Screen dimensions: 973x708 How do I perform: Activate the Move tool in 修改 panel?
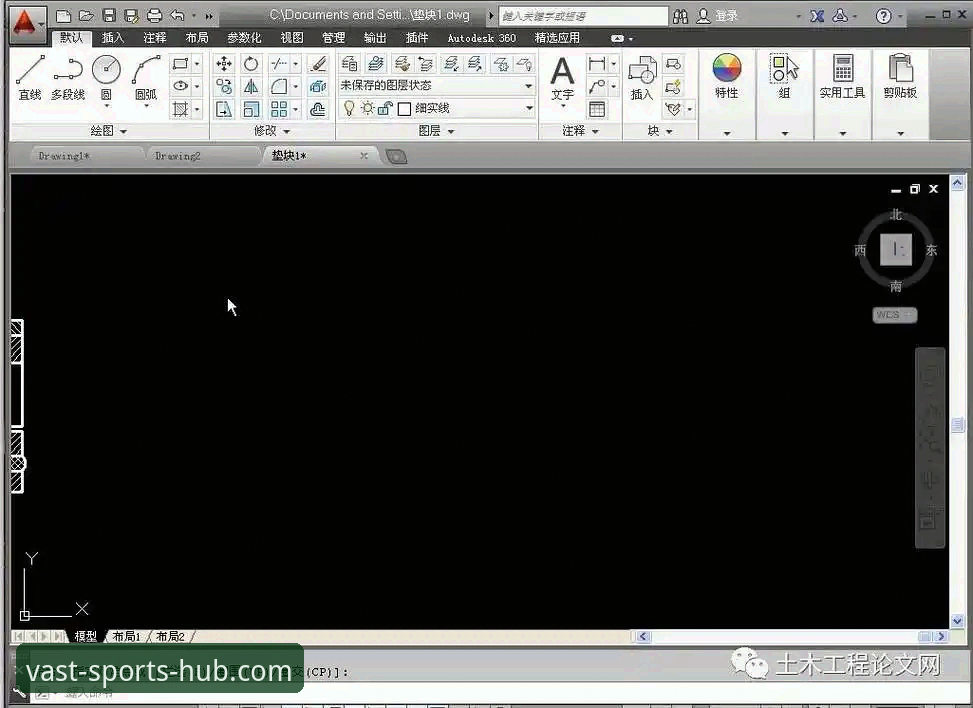(223, 64)
